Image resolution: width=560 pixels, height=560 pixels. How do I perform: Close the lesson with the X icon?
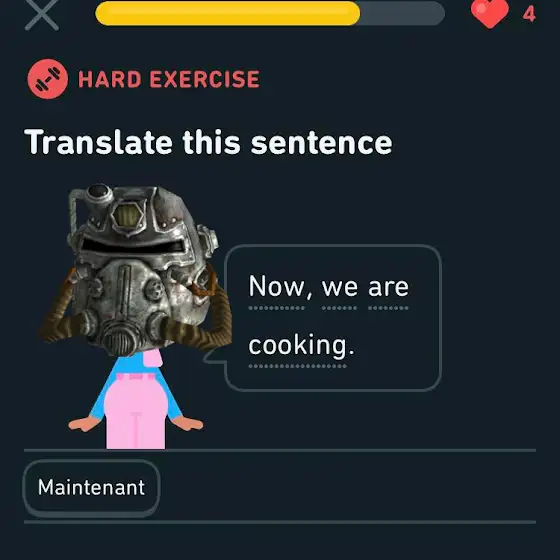[42, 14]
